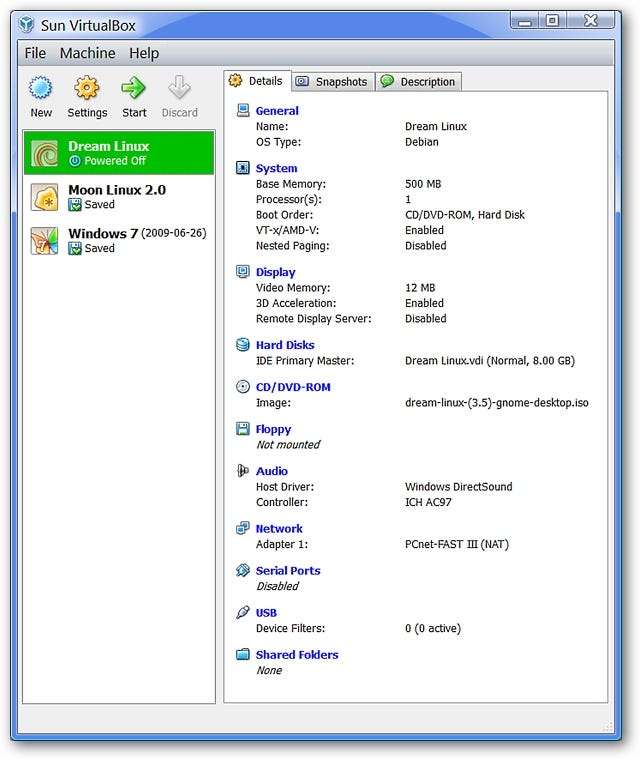Select the Details tab
The height and width of the screenshot is (759, 640).
pyautogui.click(x=257, y=81)
